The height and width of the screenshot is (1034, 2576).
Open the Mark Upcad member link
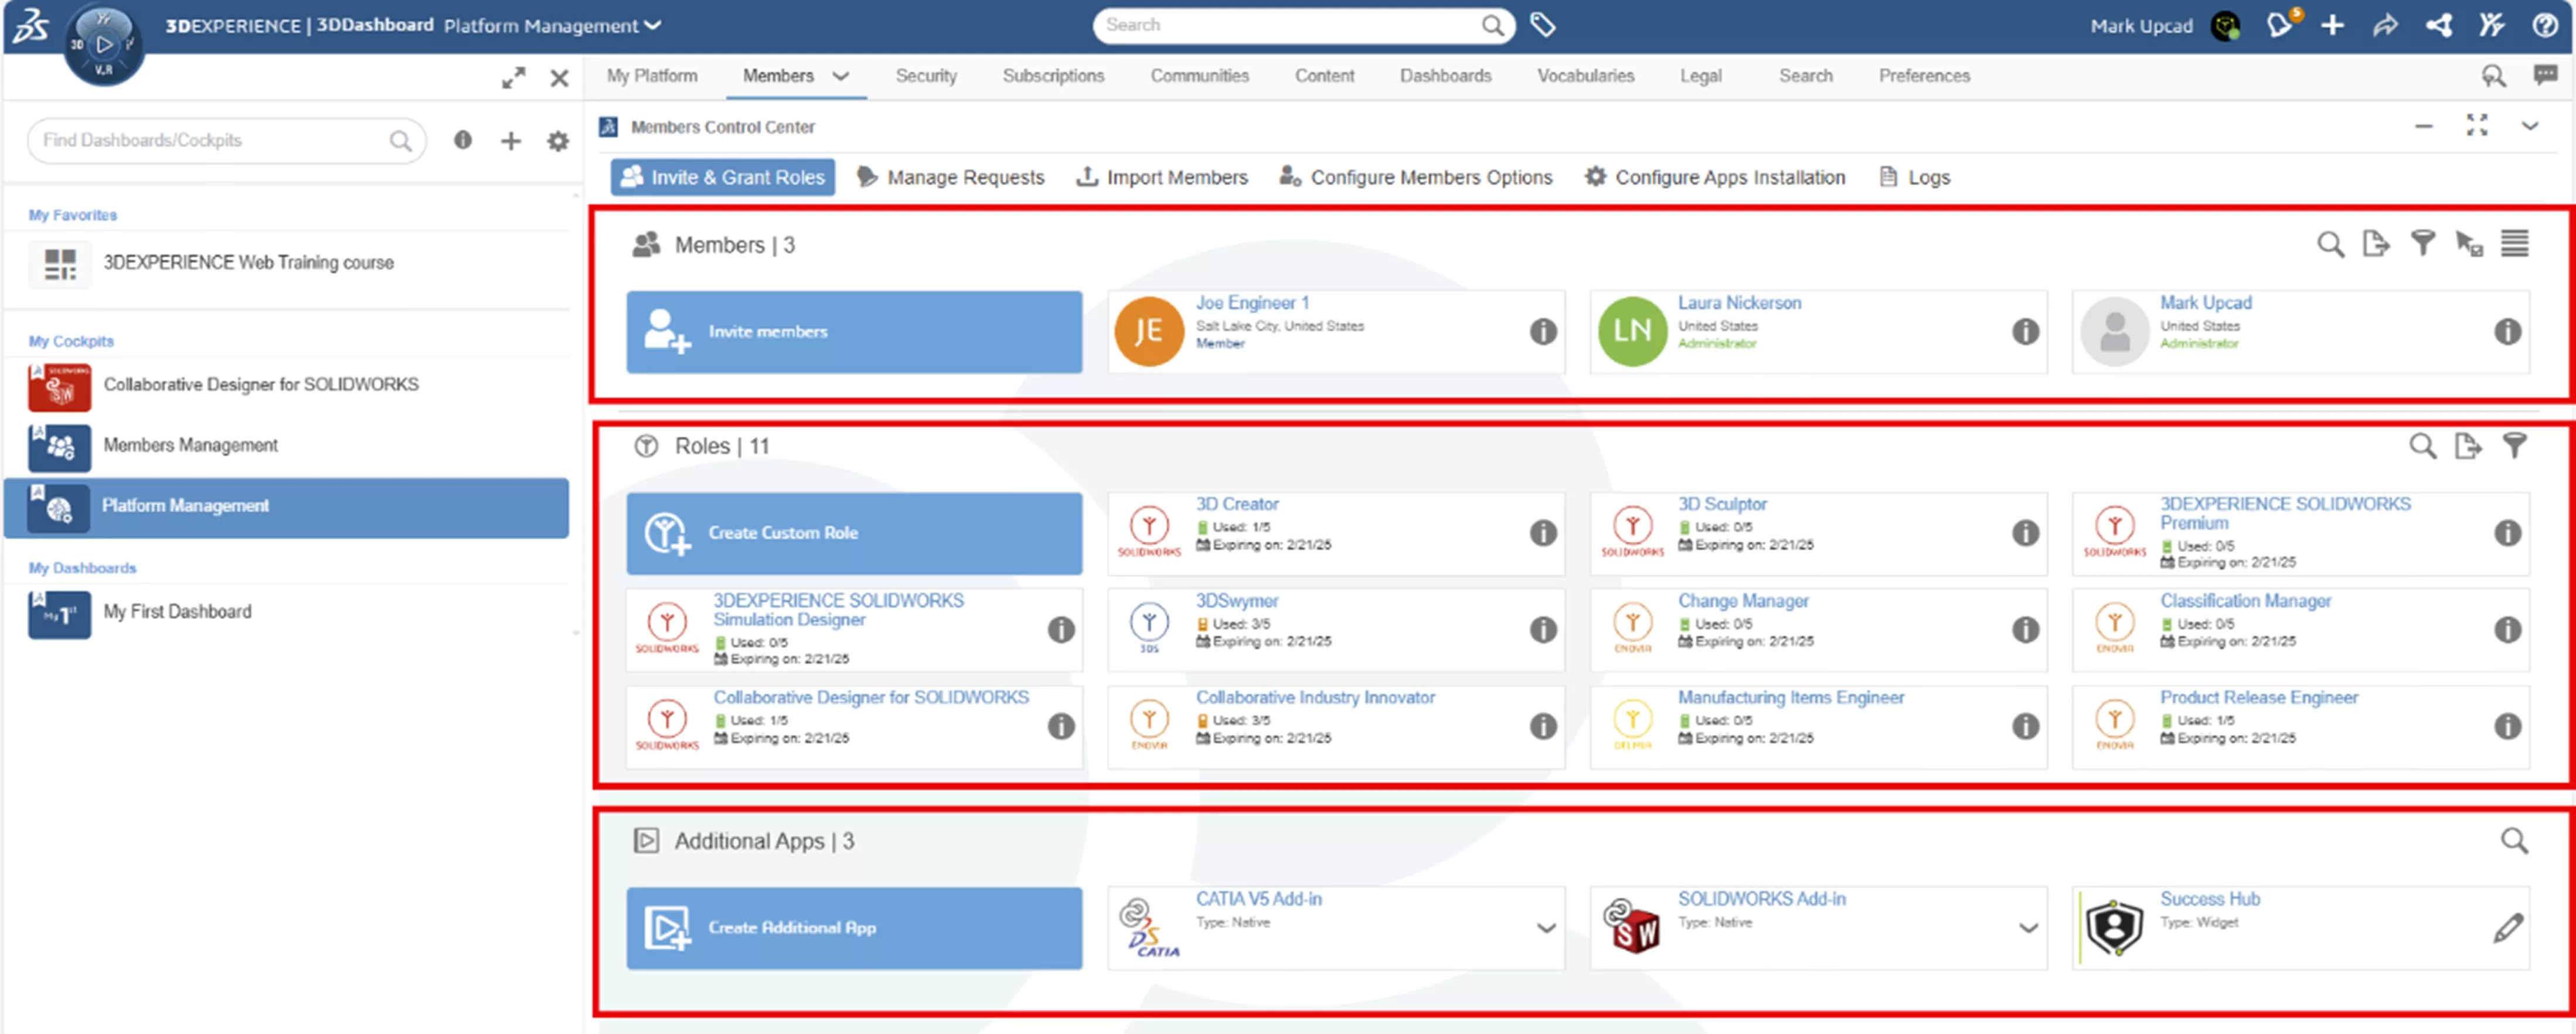click(x=2206, y=302)
